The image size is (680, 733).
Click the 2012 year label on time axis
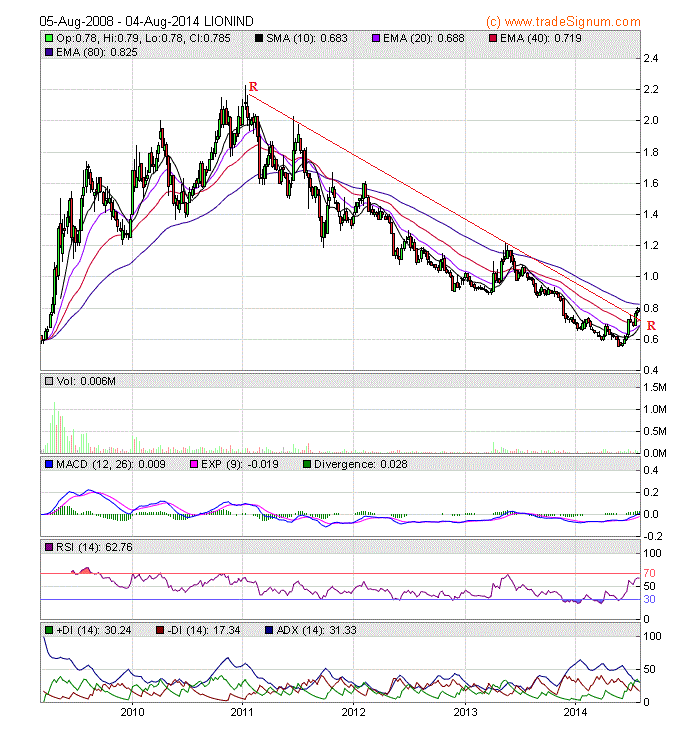tap(353, 712)
